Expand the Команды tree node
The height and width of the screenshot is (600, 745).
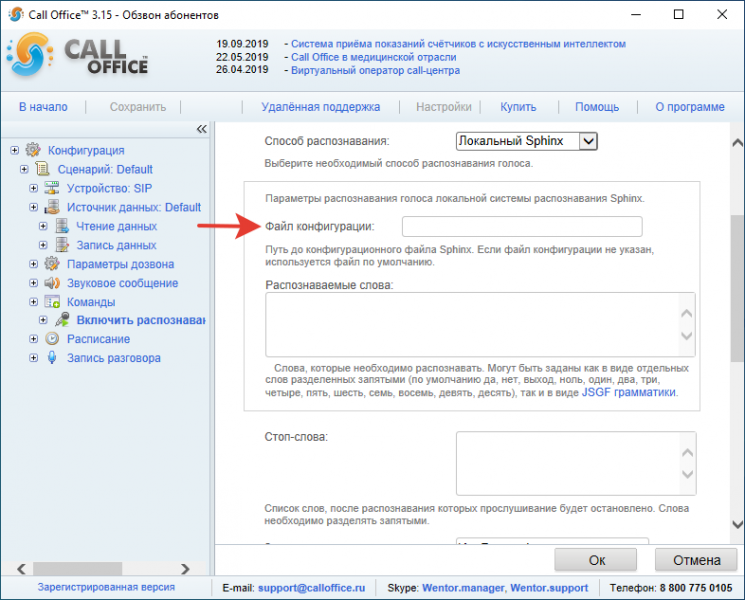click(x=34, y=302)
